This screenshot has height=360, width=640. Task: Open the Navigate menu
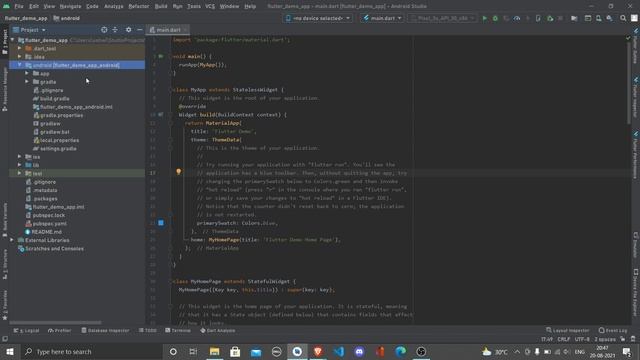pos(70,6)
